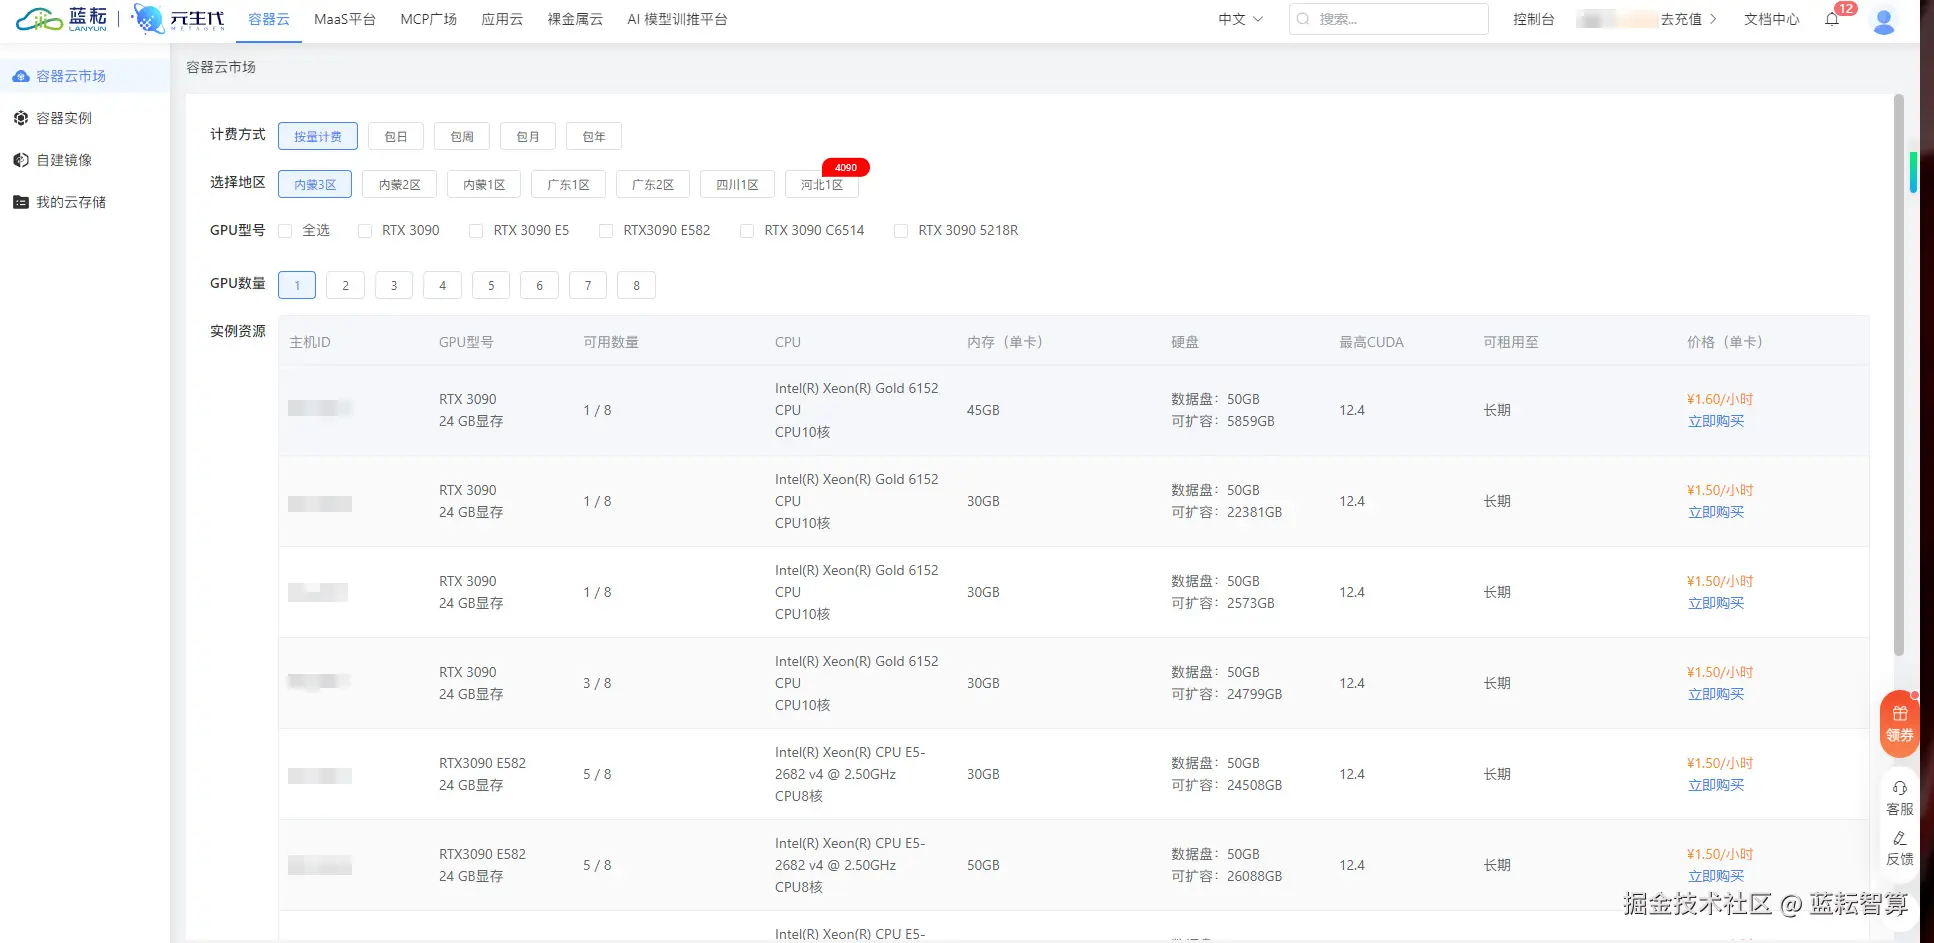Check the RTX 3090 C6514 option
The height and width of the screenshot is (943, 1934).
pyautogui.click(x=747, y=231)
